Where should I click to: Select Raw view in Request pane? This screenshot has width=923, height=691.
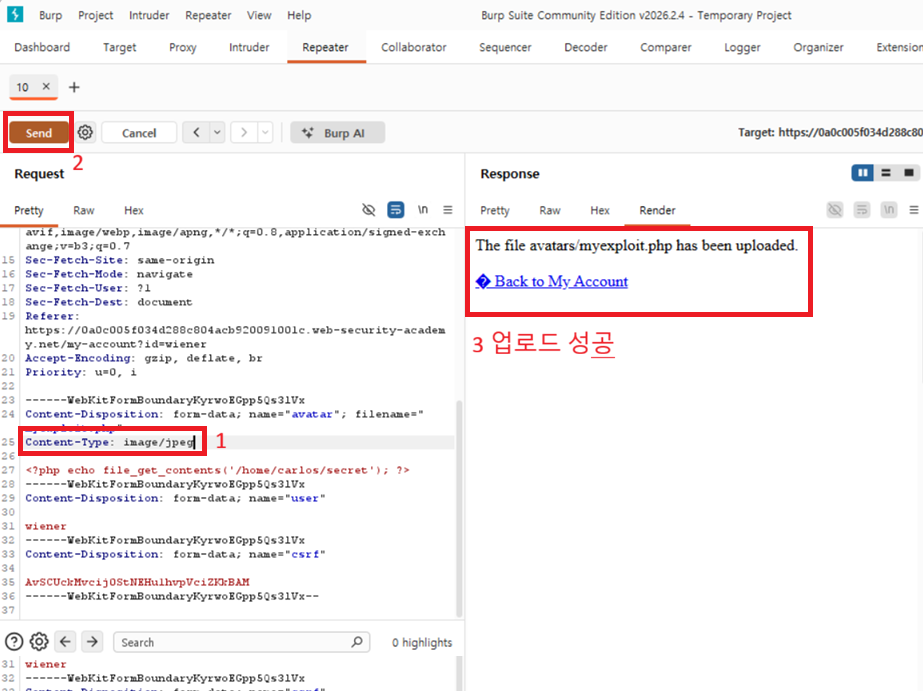tap(84, 210)
